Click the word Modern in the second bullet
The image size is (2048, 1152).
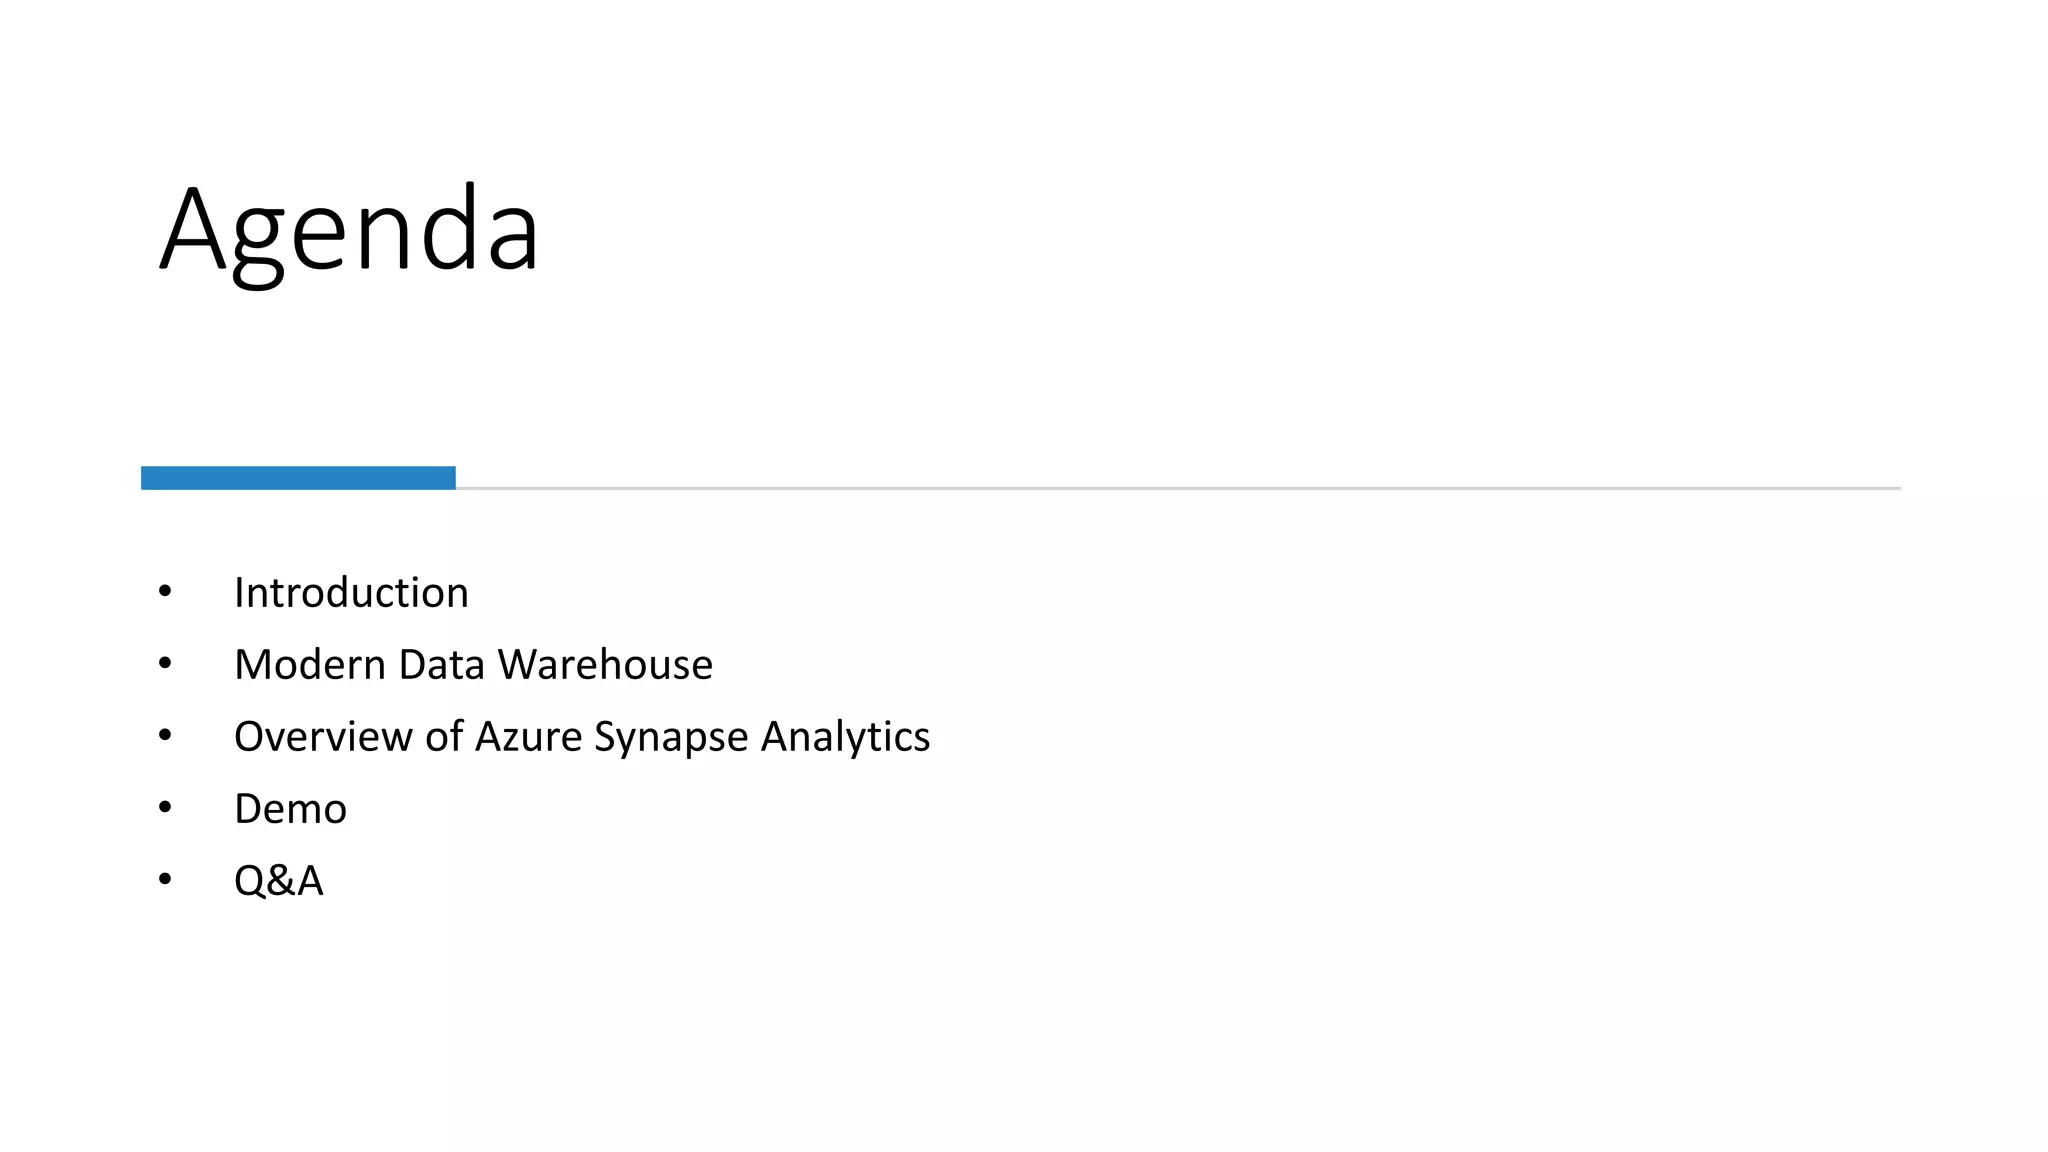pos(309,665)
